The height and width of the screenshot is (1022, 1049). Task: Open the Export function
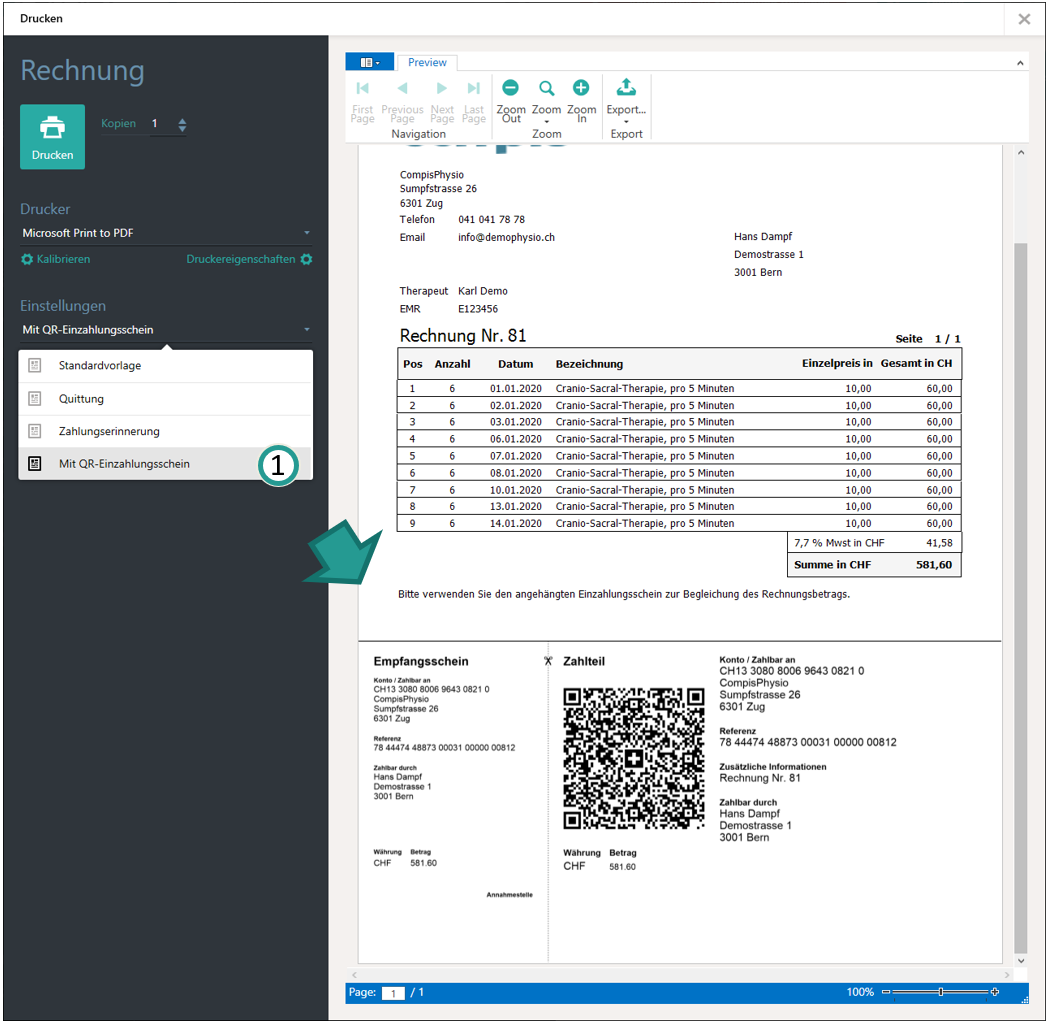[x=626, y=100]
